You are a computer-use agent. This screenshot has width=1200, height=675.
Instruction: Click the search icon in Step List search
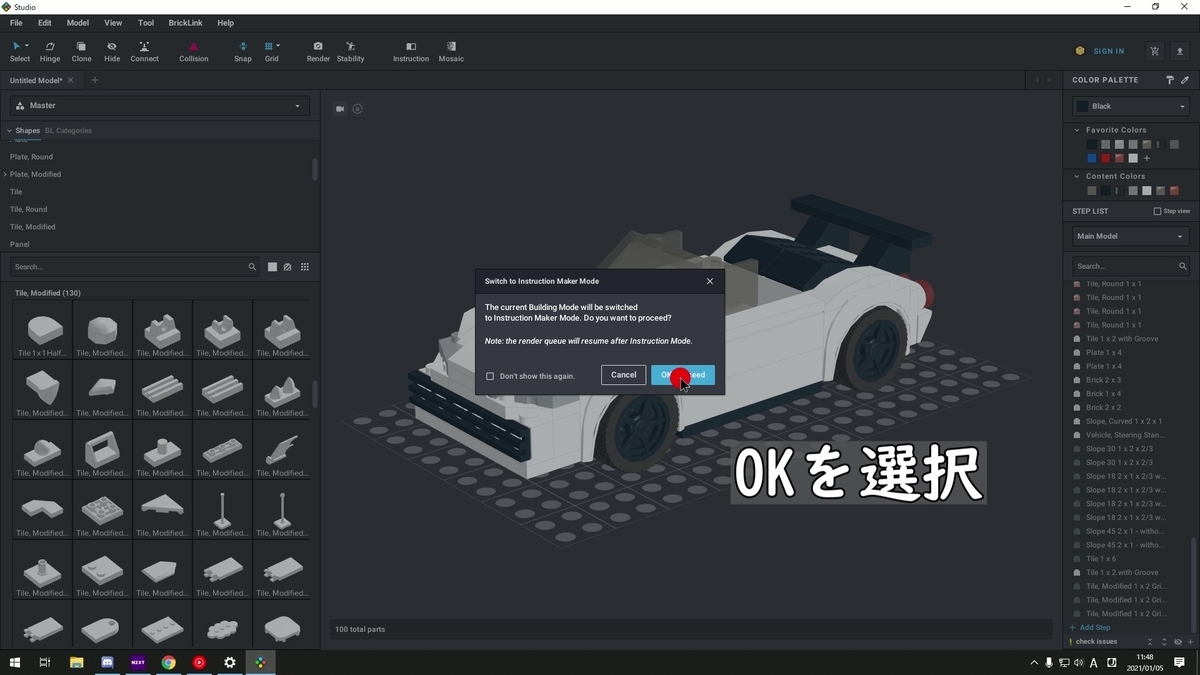(1183, 266)
